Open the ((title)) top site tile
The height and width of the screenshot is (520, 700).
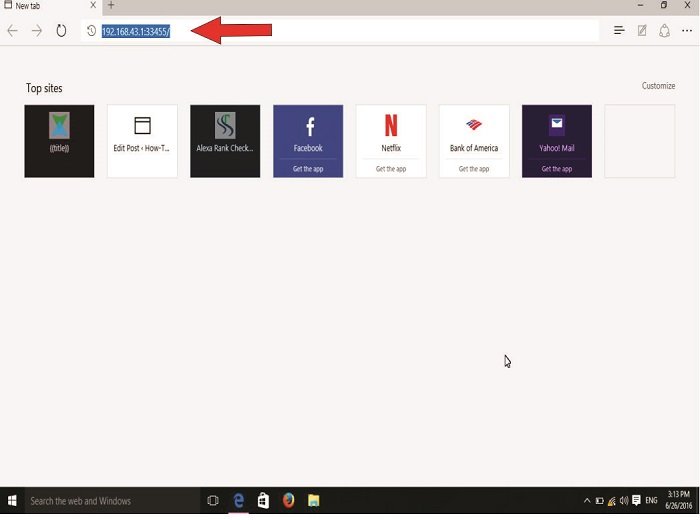click(59, 141)
